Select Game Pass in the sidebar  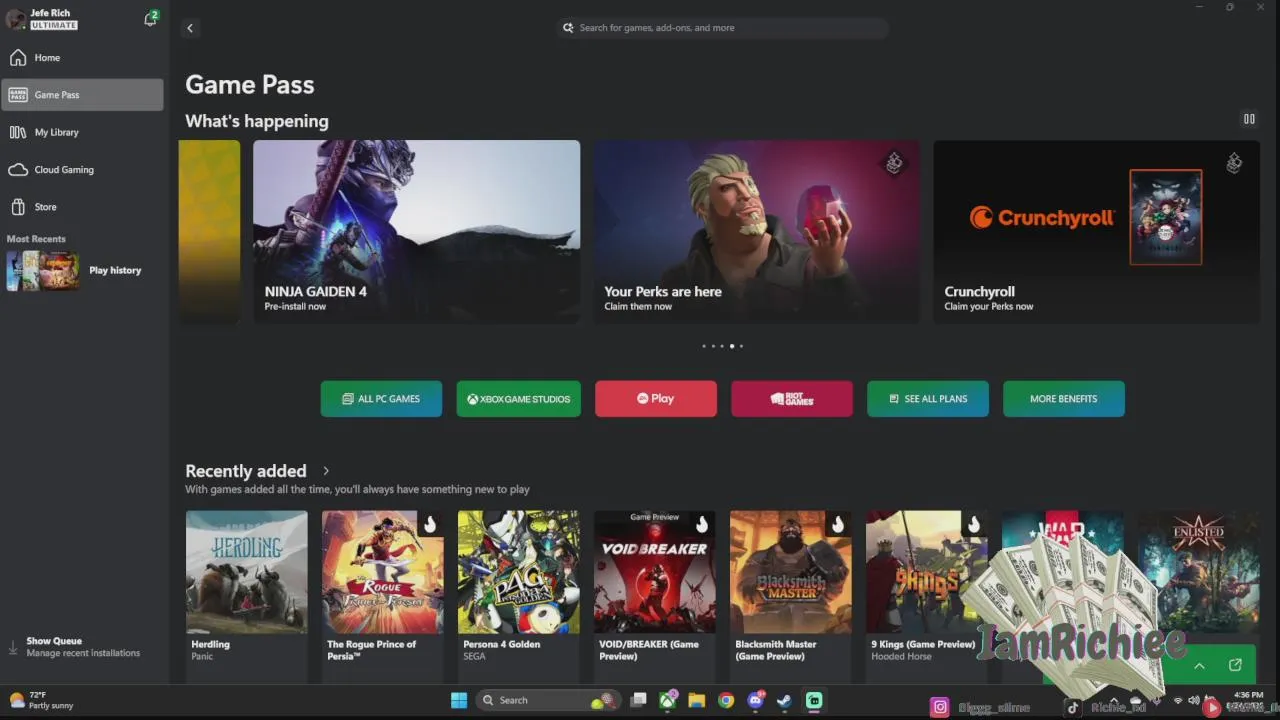point(82,95)
